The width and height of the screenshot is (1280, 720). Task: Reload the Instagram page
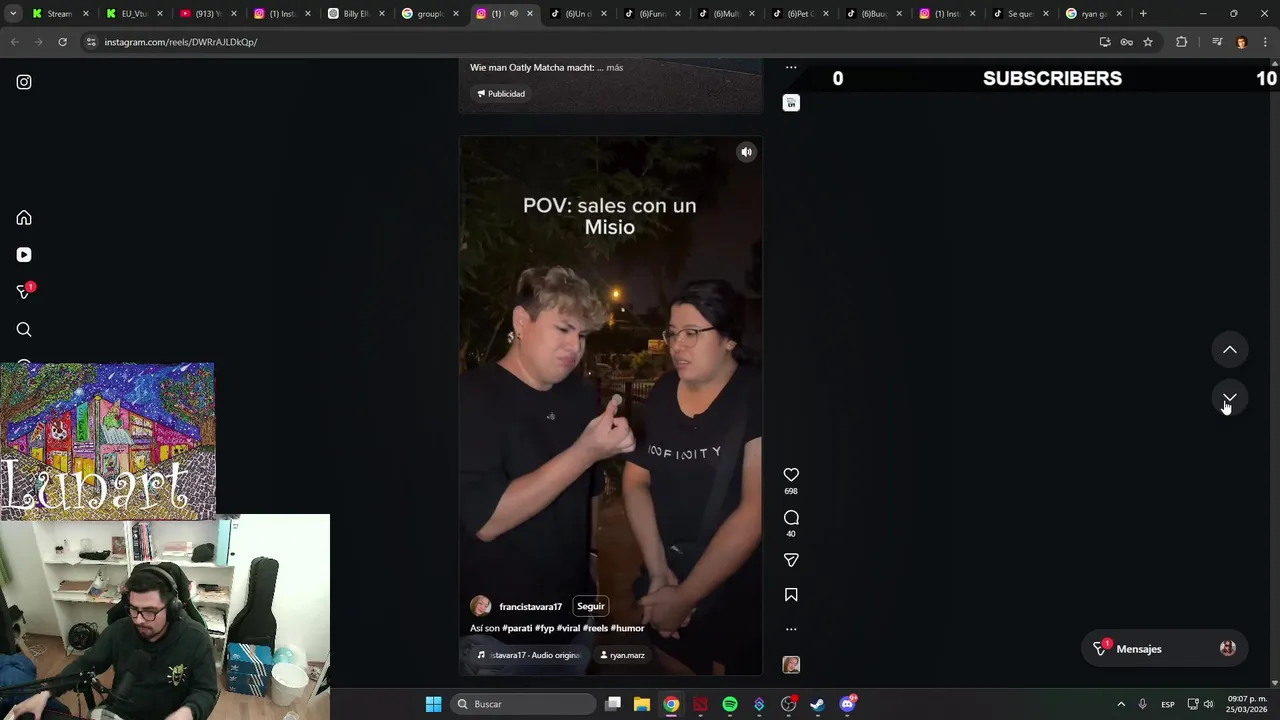62,42
